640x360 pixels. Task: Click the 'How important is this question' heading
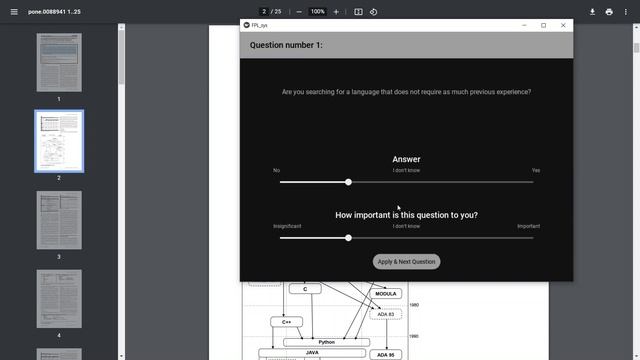(406, 215)
